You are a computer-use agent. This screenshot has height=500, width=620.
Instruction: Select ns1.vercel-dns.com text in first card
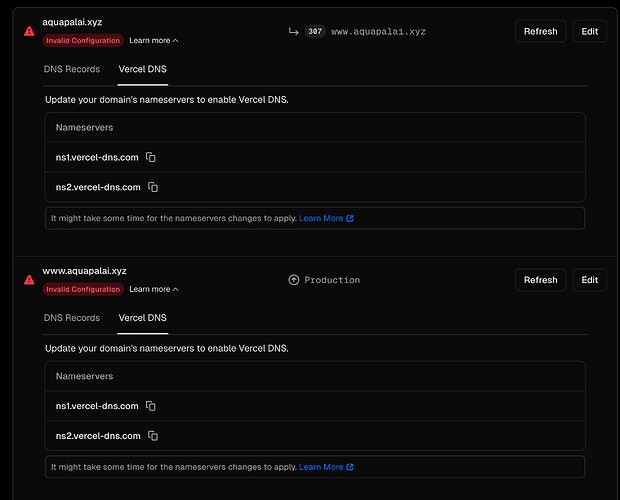[97, 157]
